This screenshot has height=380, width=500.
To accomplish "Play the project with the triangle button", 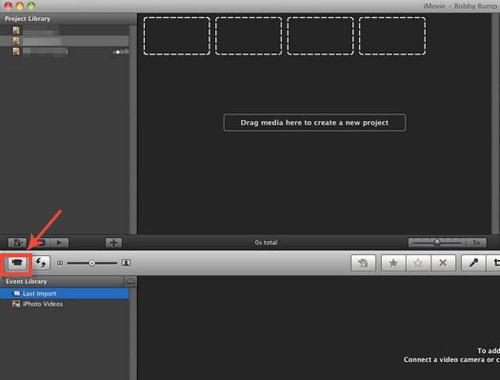I will point(59,242).
